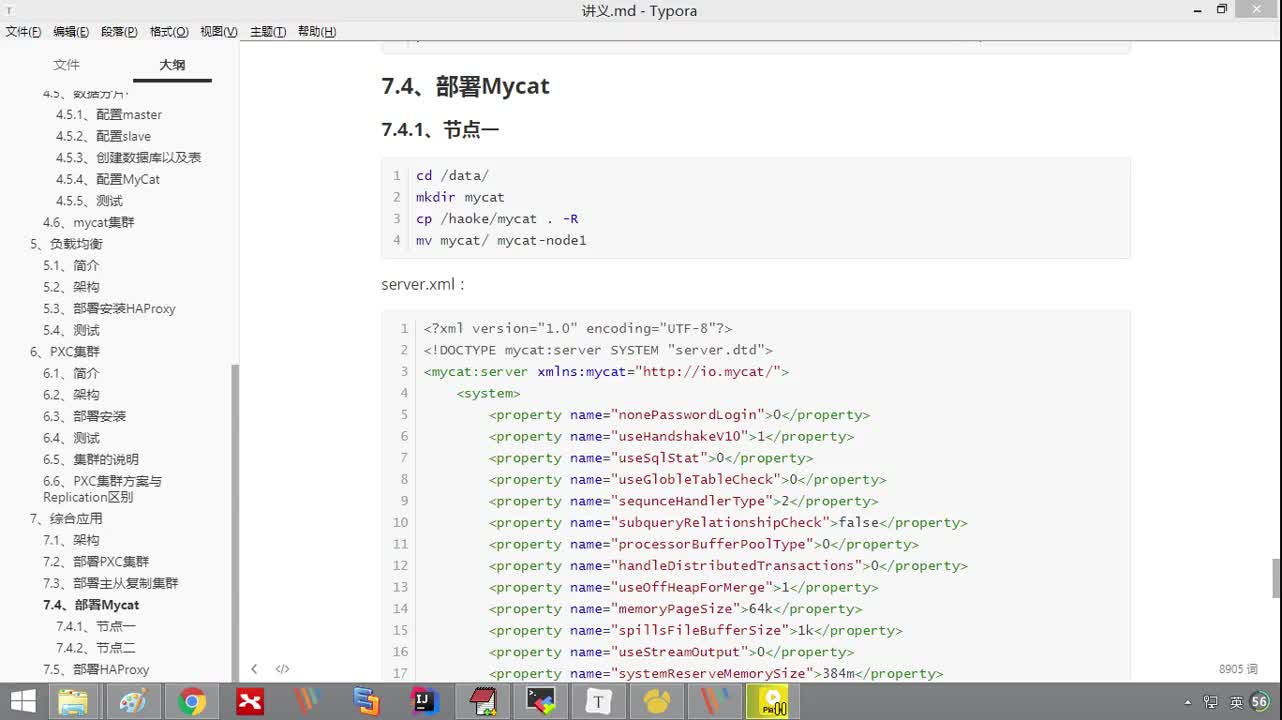The image size is (1282, 720).
Task: Launch the Paint palette app in taskbar
Action: (132, 702)
